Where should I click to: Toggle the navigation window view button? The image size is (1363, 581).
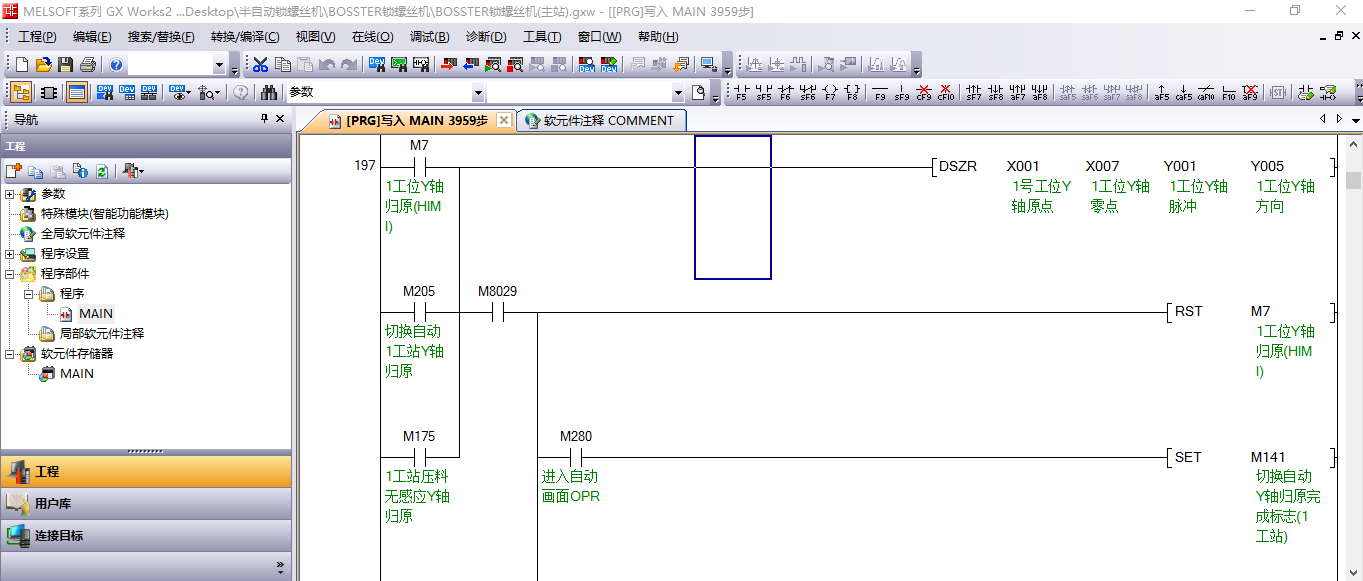point(21,93)
